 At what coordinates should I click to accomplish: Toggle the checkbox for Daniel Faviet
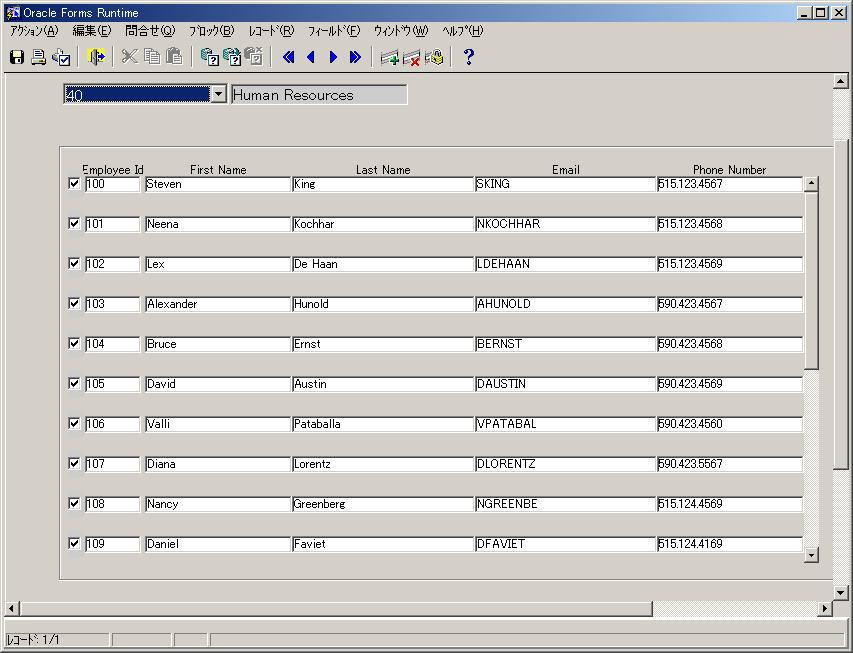[75, 543]
